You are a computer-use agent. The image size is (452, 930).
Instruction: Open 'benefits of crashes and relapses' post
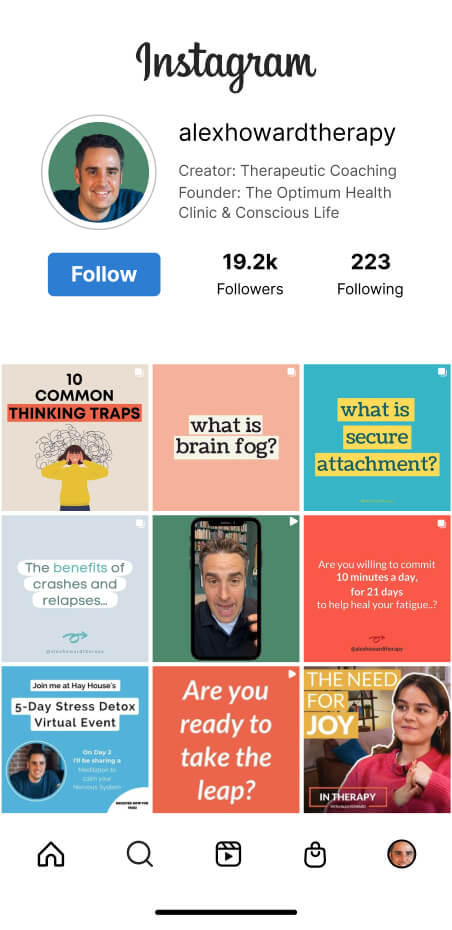[x=75, y=588]
